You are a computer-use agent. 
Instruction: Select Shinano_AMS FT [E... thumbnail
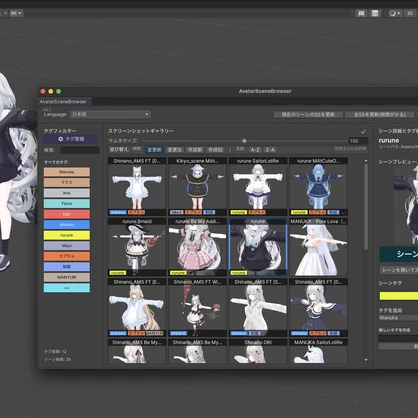coord(137,308)
